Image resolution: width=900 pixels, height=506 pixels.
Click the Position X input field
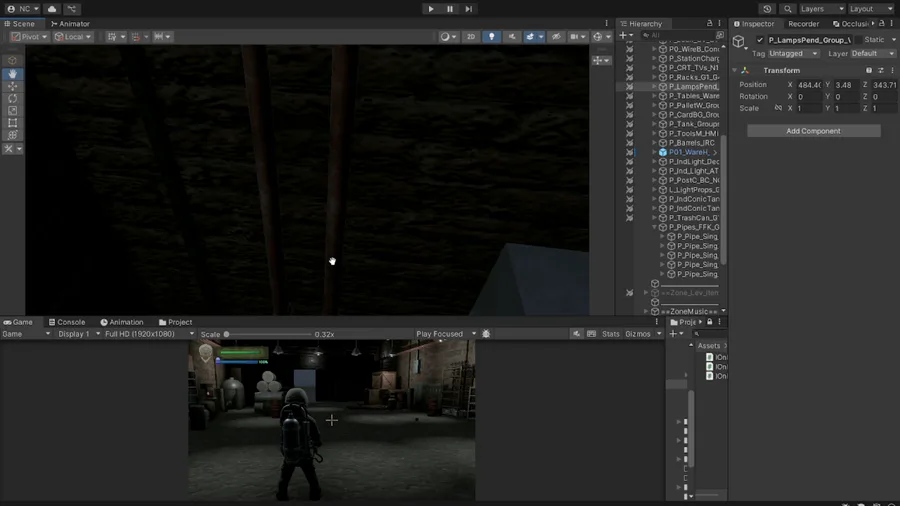(809, 85)
